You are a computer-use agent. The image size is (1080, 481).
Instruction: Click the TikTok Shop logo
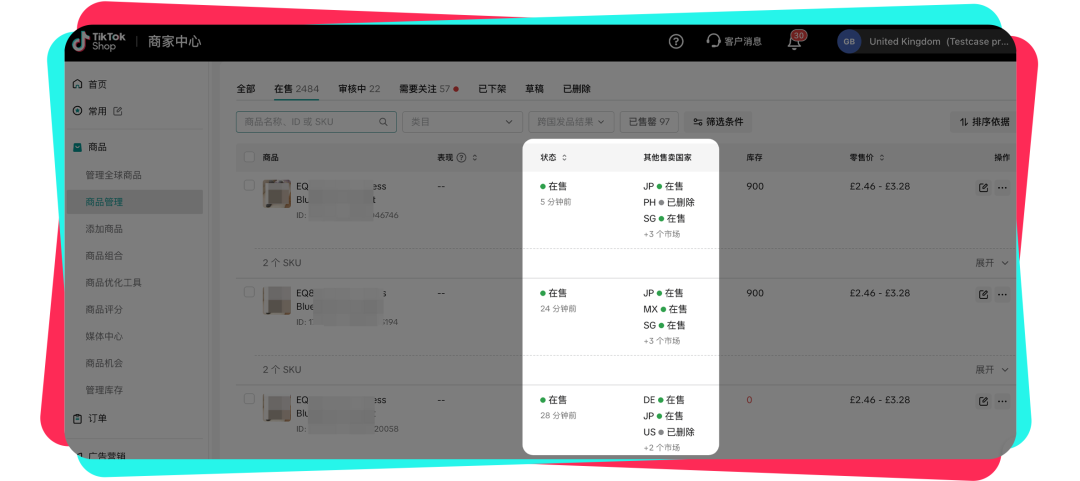pyautogui.click(x=98, y=41)
